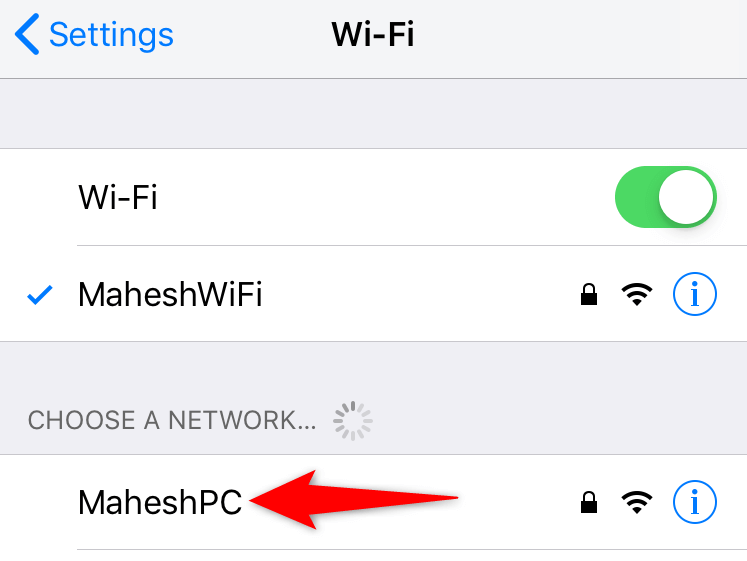Tap the Wi-Fi row label

click(x=118, y=197)
